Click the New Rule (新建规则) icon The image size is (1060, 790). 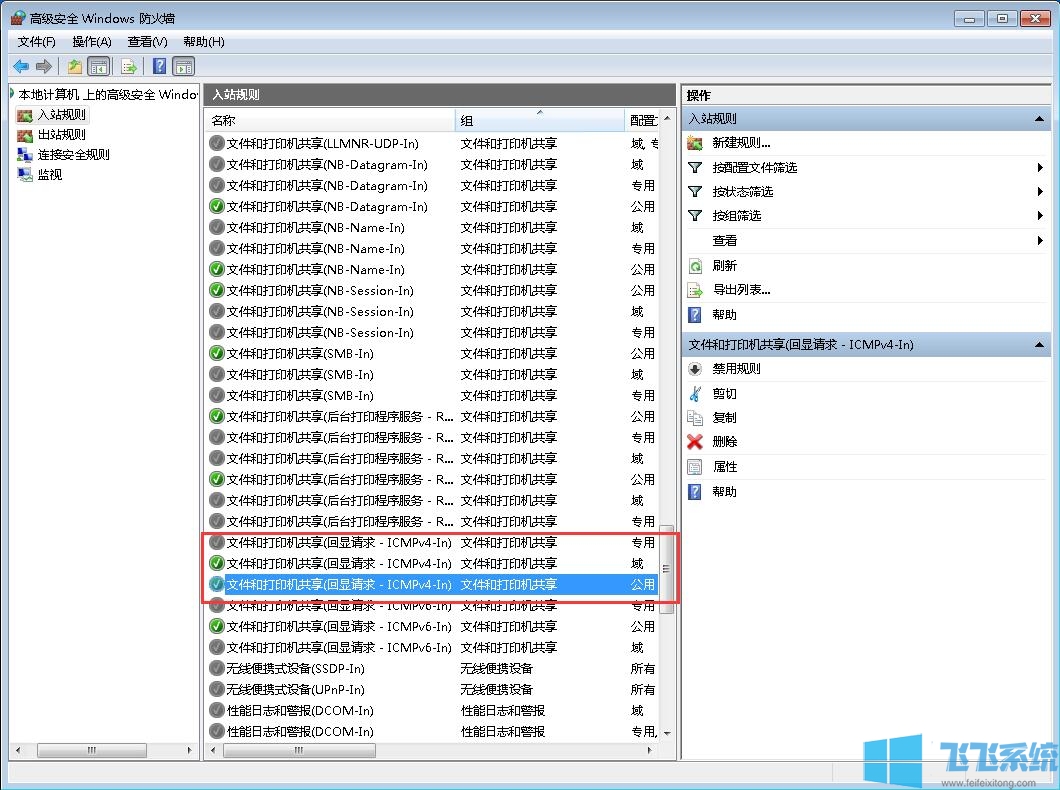pyautogui.click(x=692, y=143)
